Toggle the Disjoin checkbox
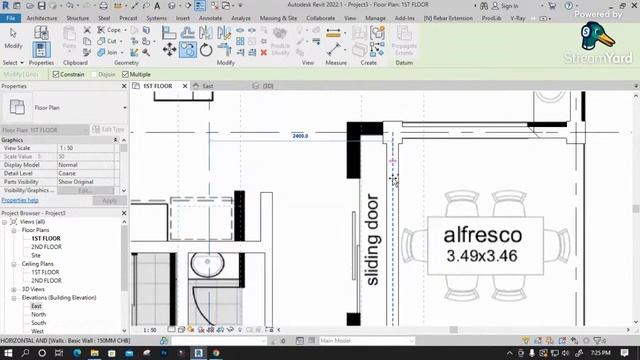640x360 pixels. pos(94,74)
